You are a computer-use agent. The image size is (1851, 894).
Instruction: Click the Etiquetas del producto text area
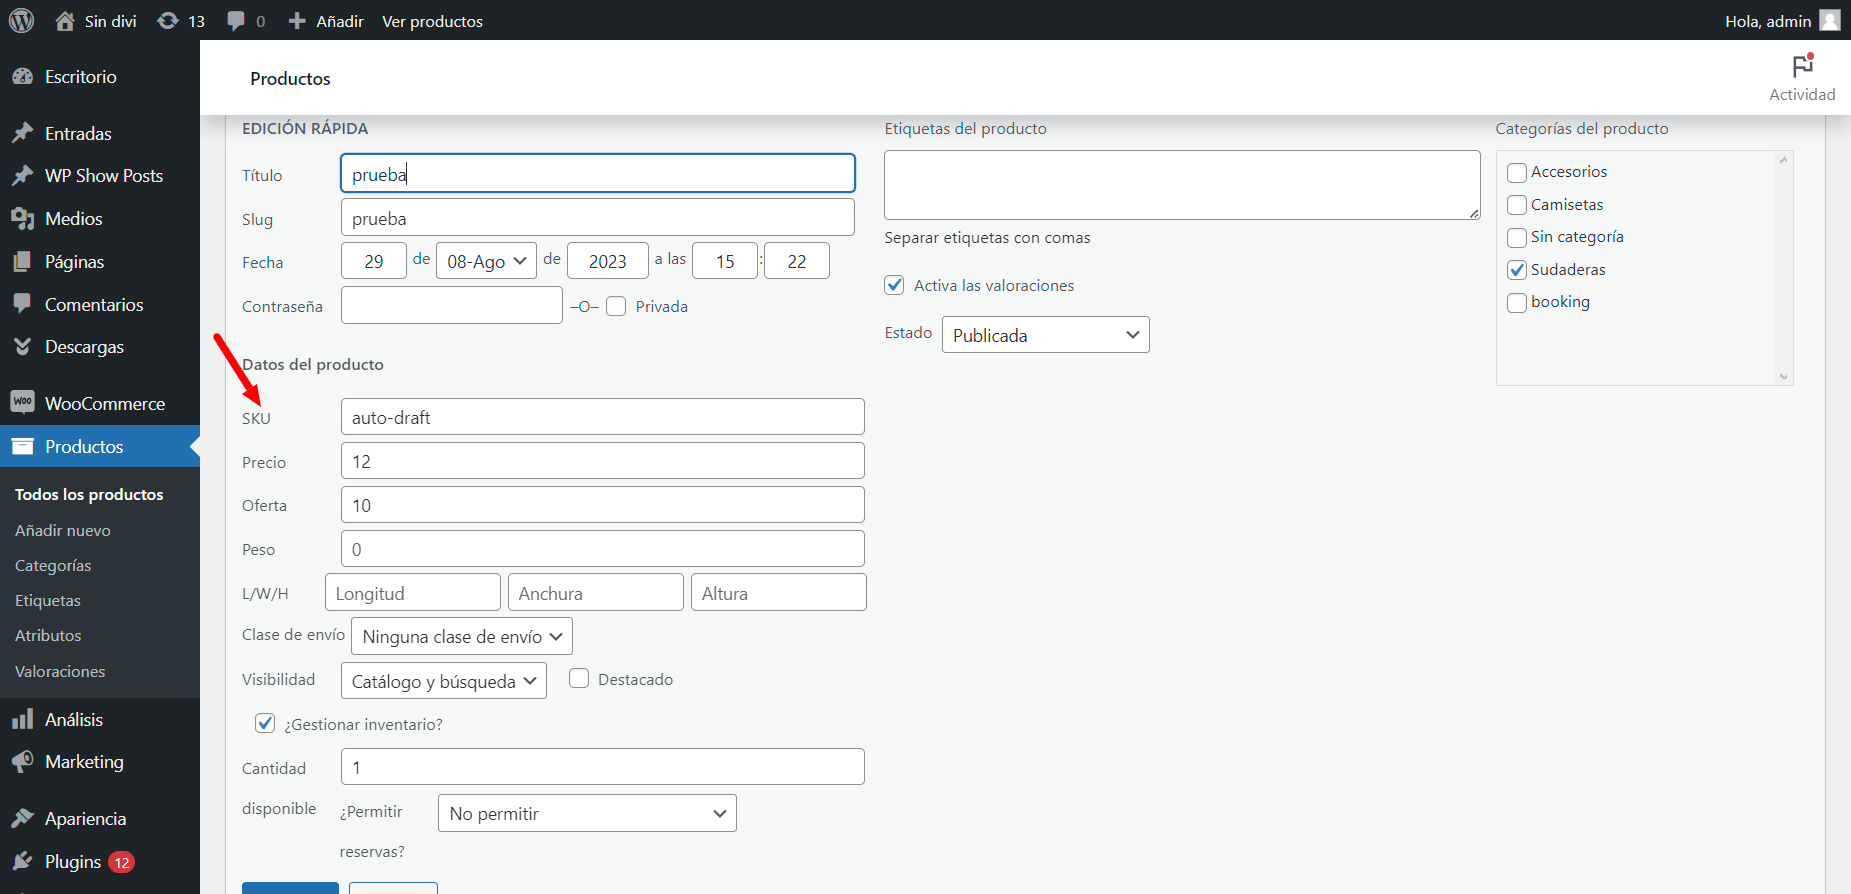pyautogui.click(x=1182, y=185)
